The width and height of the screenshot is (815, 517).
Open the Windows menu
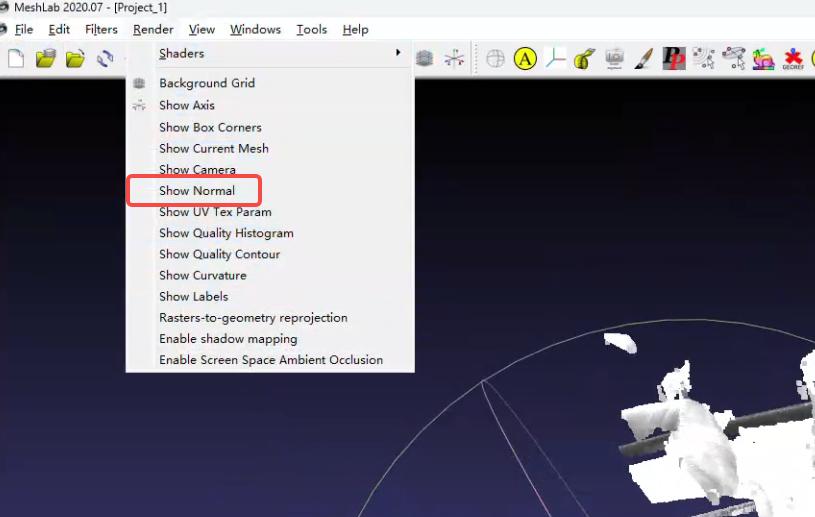point(255,29)
